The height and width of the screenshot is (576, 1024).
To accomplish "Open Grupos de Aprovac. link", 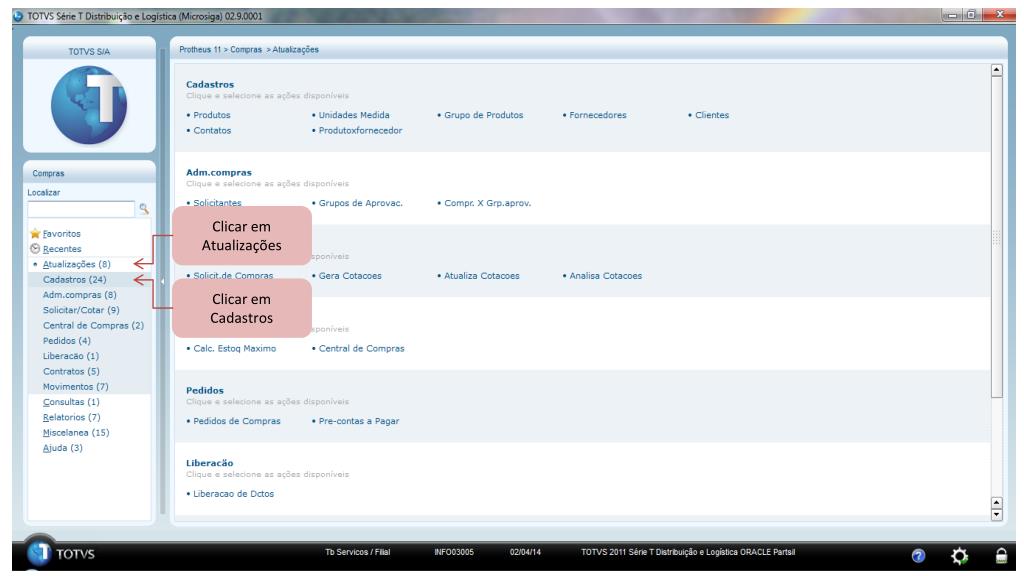I will pyautogui.click(x=360, y=203).
